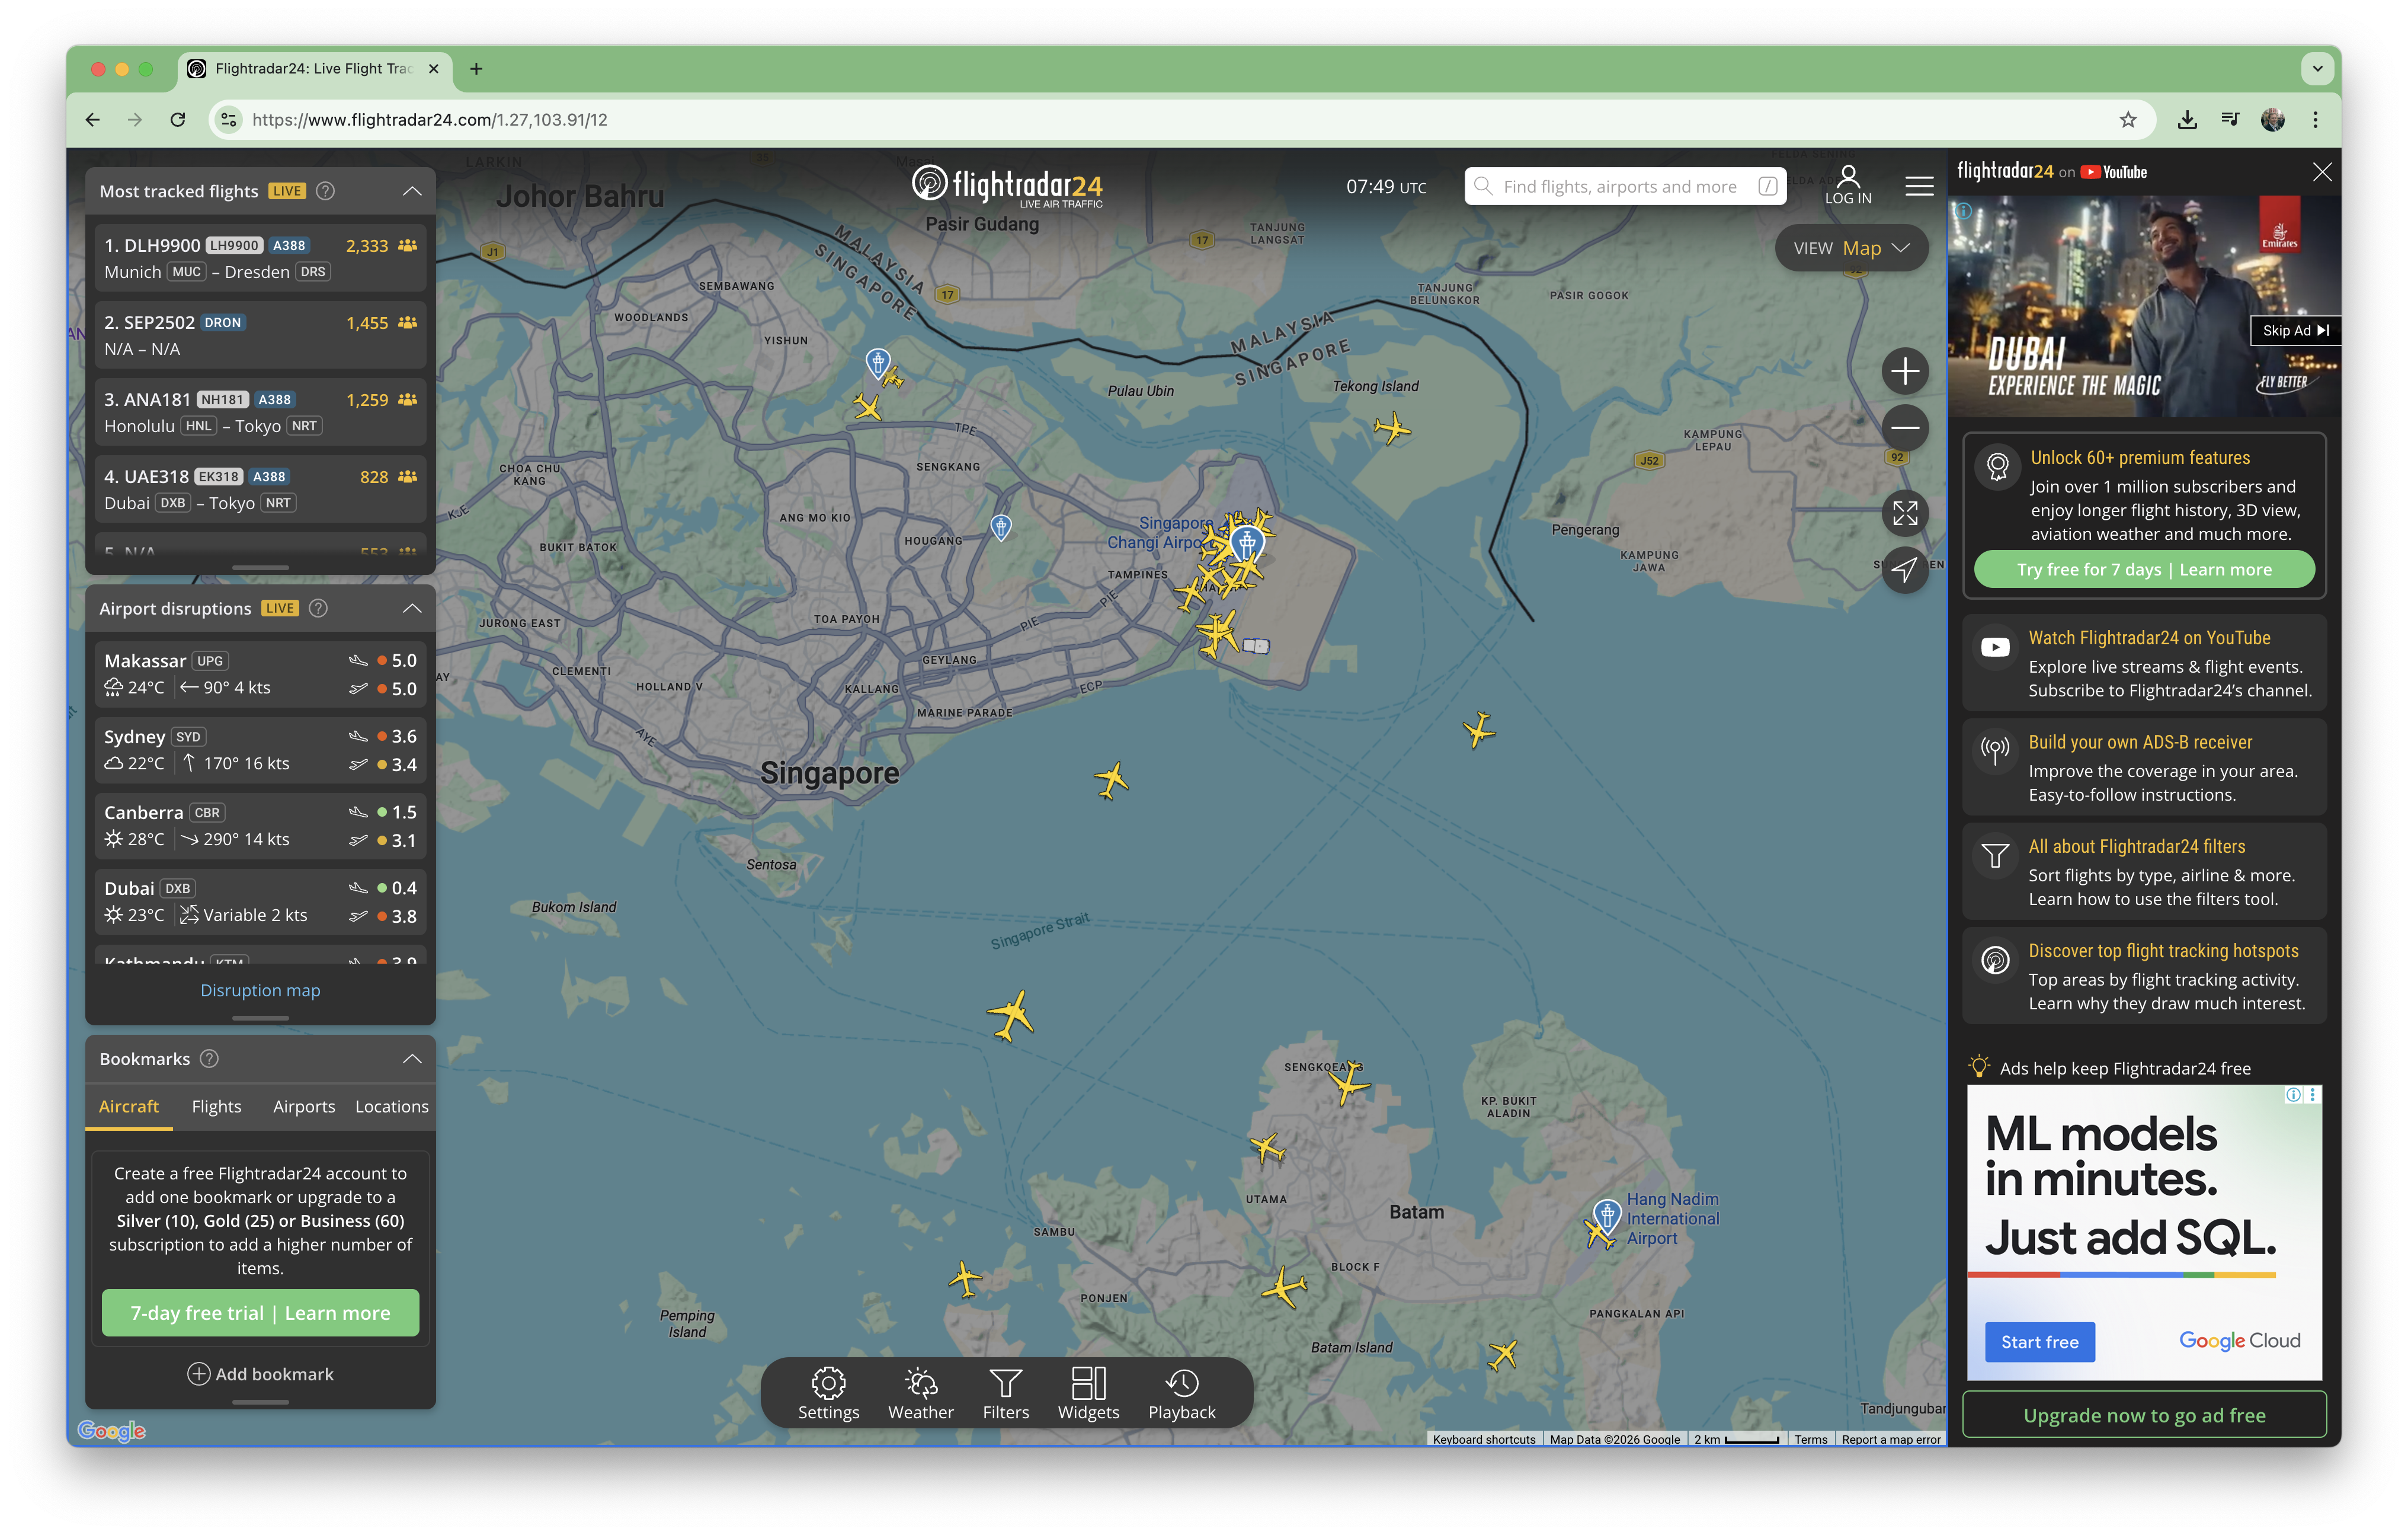Activate the geolocation arrow control
2408x1535 pixels.
click(1905, 570)
